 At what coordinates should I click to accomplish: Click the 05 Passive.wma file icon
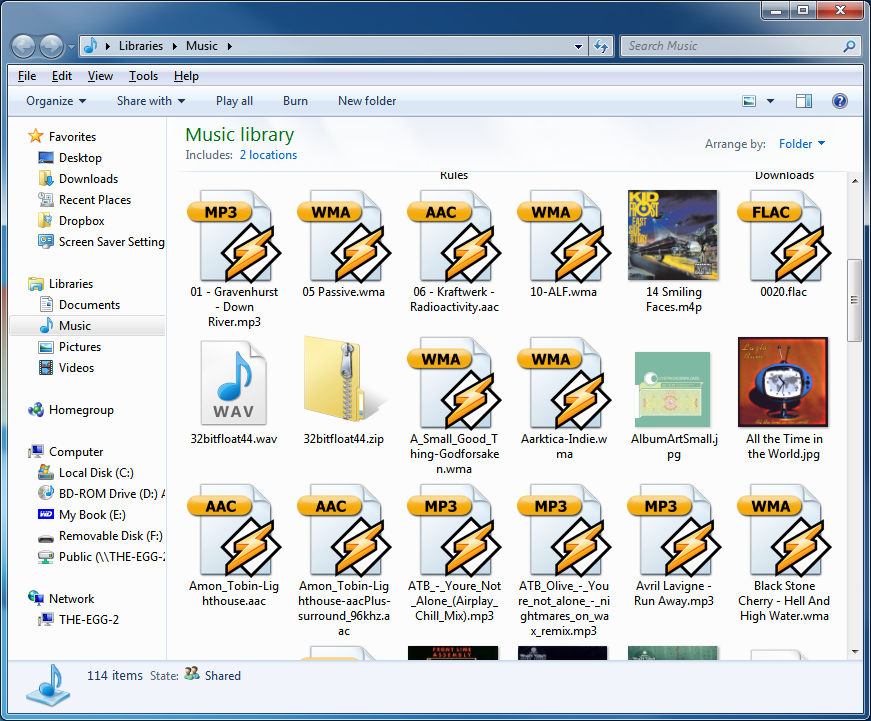point(343,237)
